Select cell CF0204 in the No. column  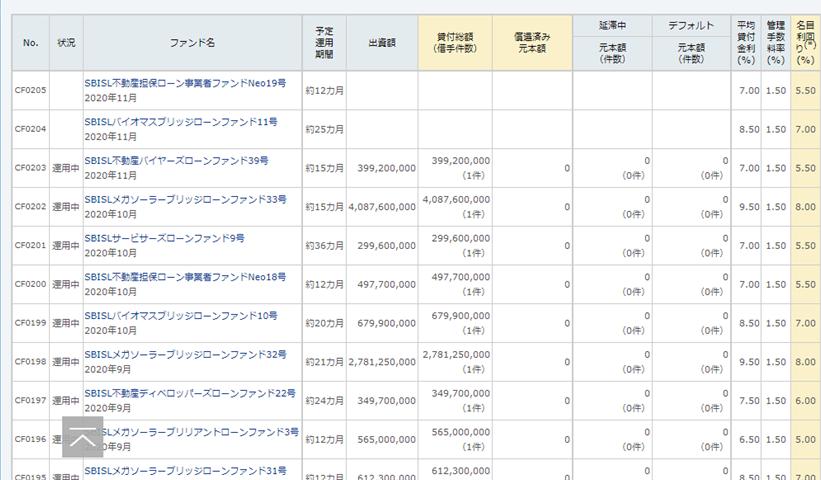coord(31,129)
